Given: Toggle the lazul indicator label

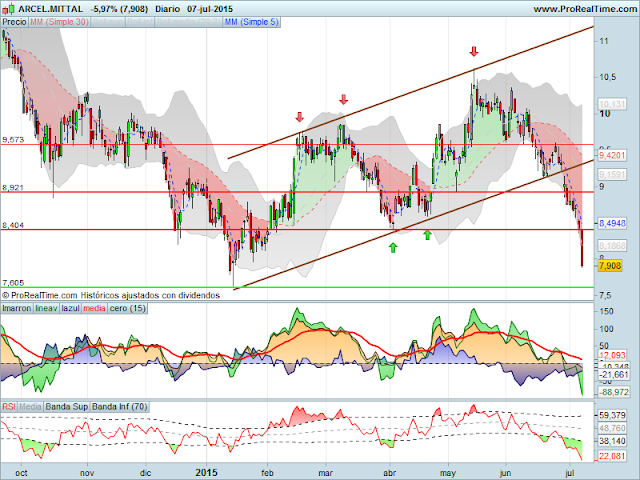Looking at the screenshot, I should [x=71, y=308].
